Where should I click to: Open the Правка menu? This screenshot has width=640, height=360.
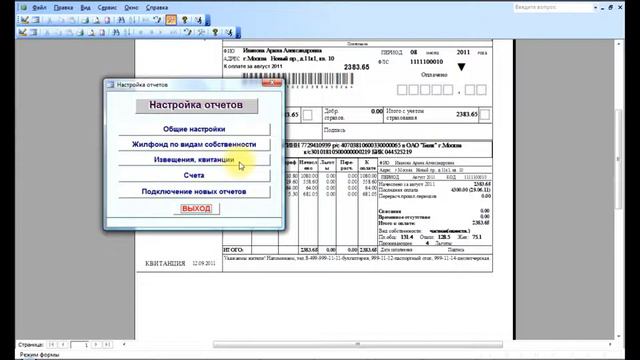point(63,7)
